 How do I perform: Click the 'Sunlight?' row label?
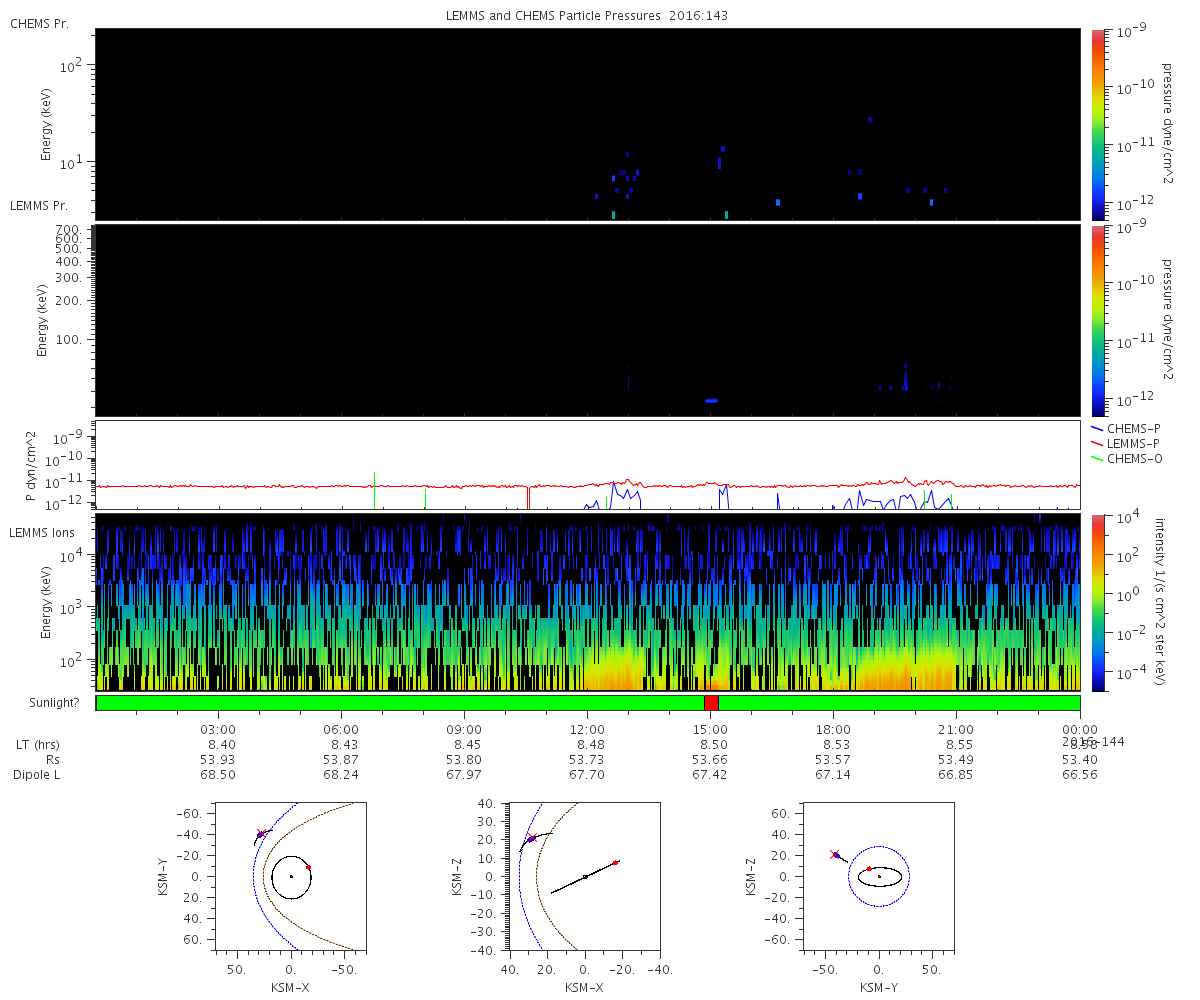click(x=44, y=703)
